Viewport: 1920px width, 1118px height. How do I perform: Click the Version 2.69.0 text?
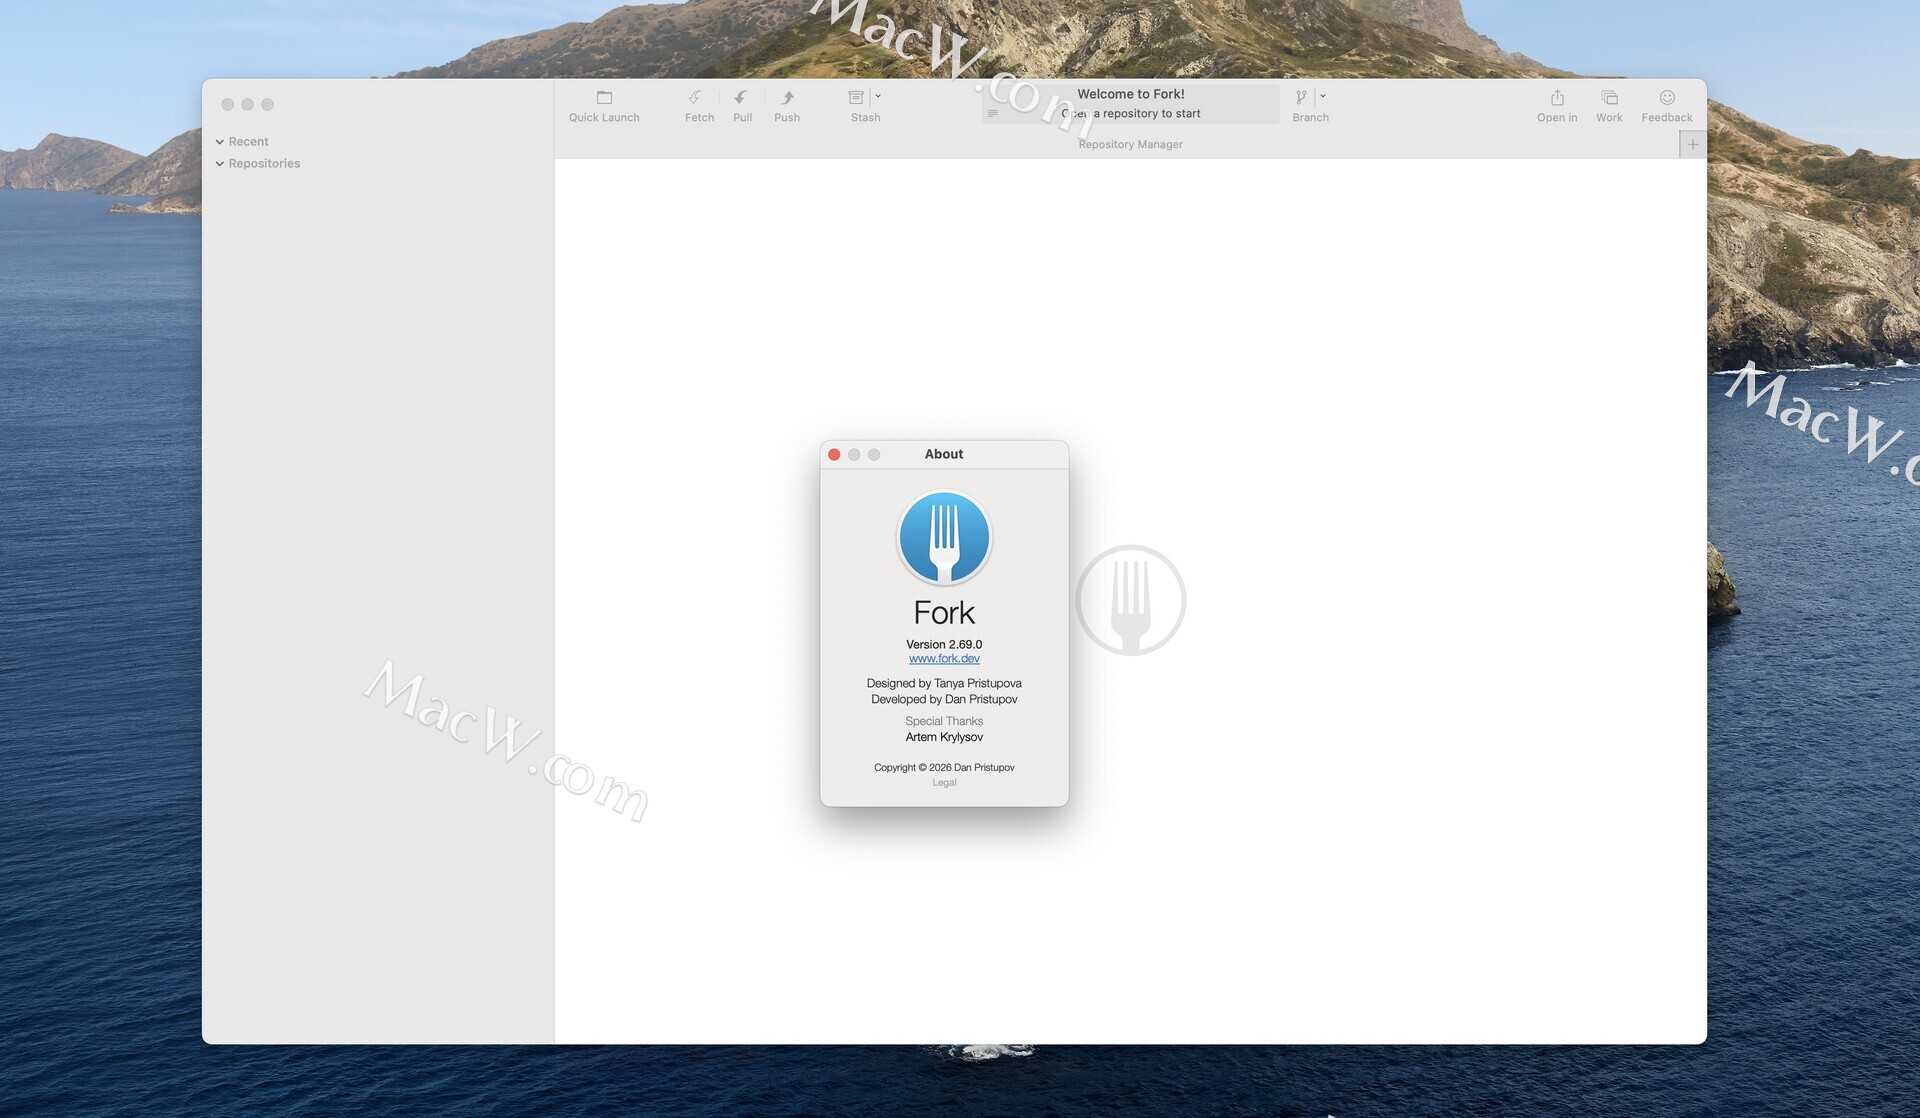944,645
